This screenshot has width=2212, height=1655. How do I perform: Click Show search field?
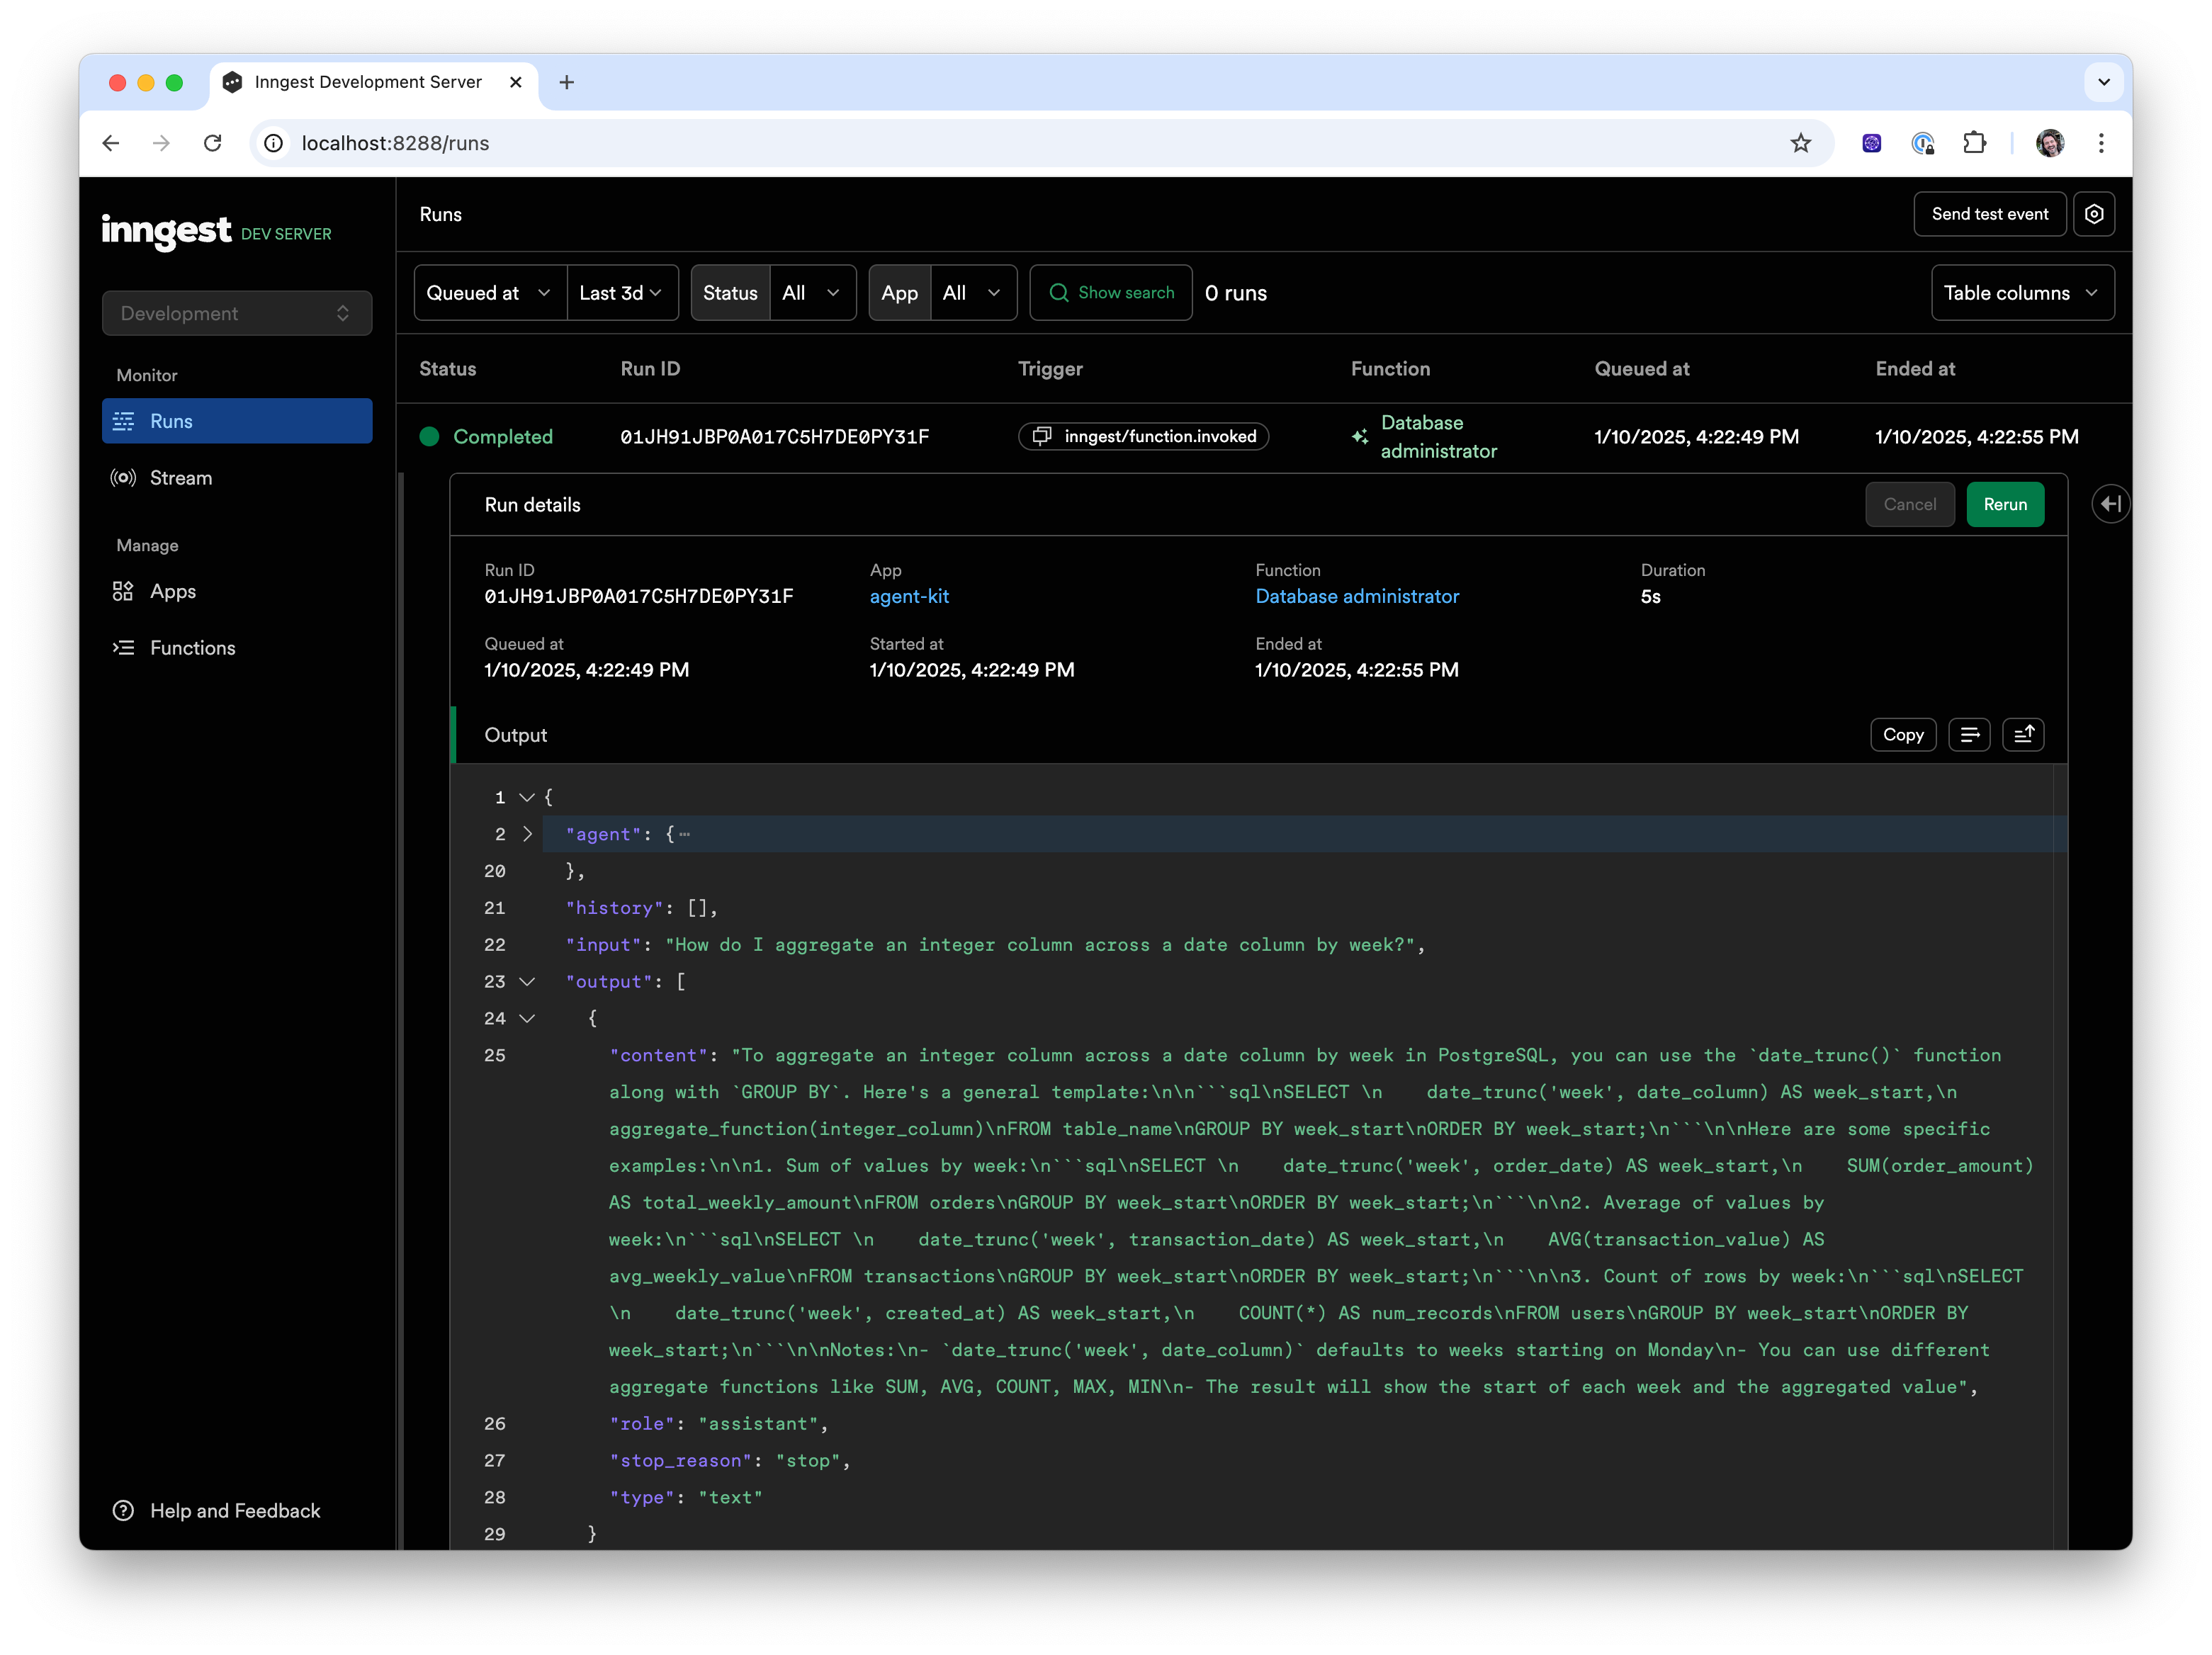(1110, 293)
